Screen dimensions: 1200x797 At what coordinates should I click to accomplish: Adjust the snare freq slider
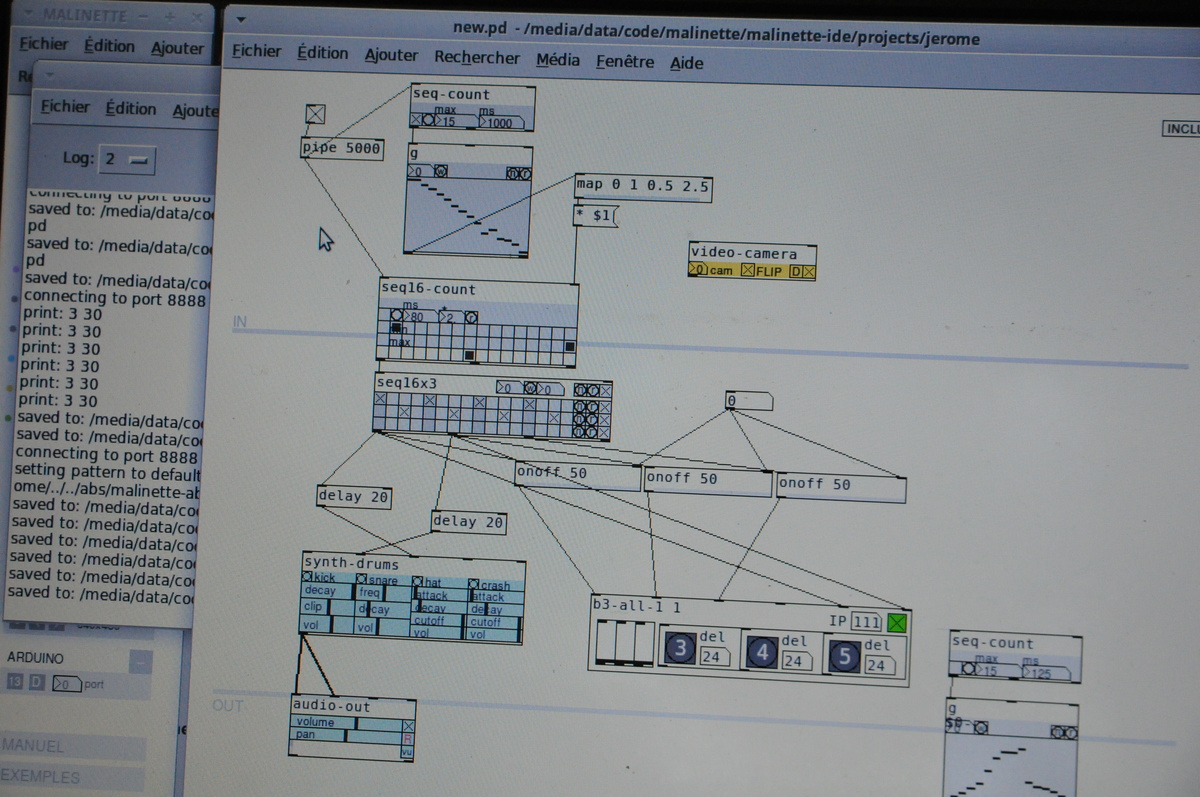click(x=383, y=593)
